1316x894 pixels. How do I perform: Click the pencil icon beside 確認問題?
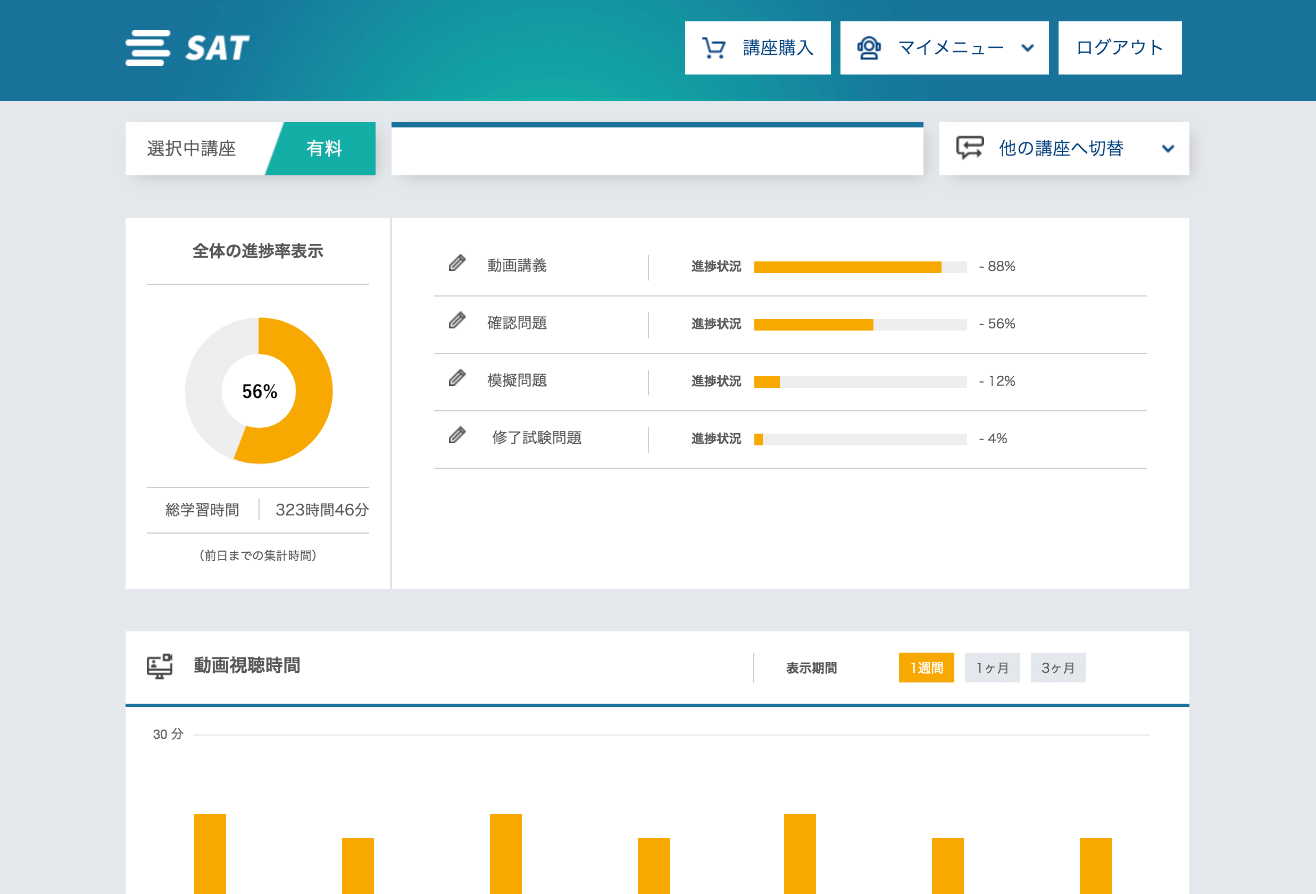[457, 320]
